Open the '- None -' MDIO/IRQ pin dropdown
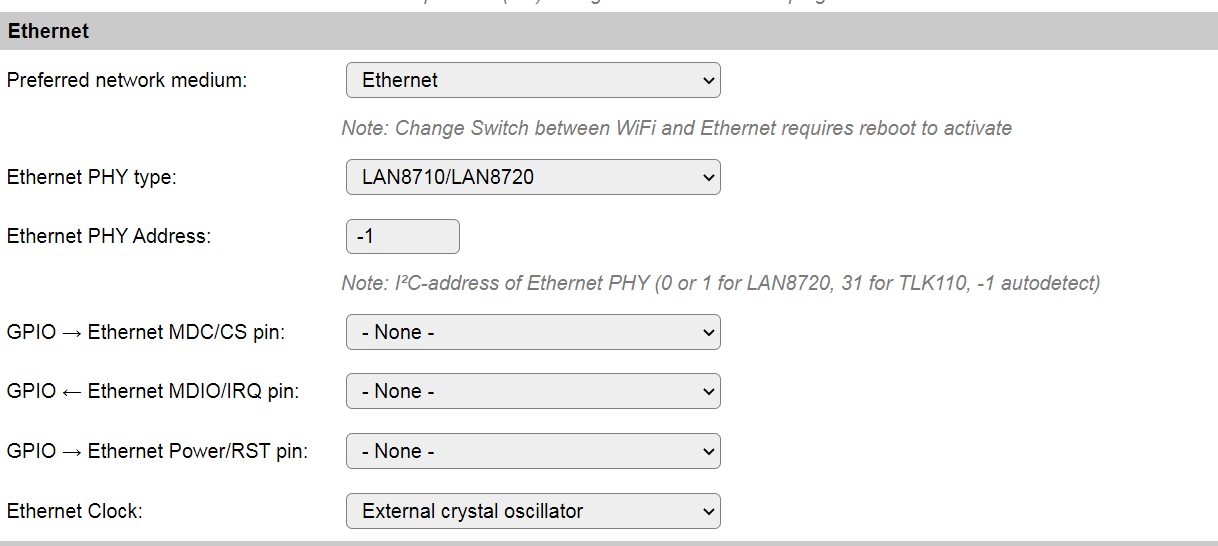The image size is (1218, 546). [x=520, y=391]
